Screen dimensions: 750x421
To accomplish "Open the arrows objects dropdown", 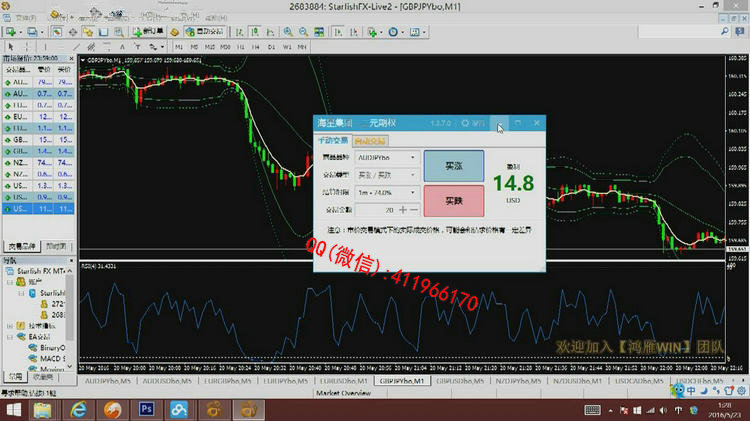I will point(155,47).
